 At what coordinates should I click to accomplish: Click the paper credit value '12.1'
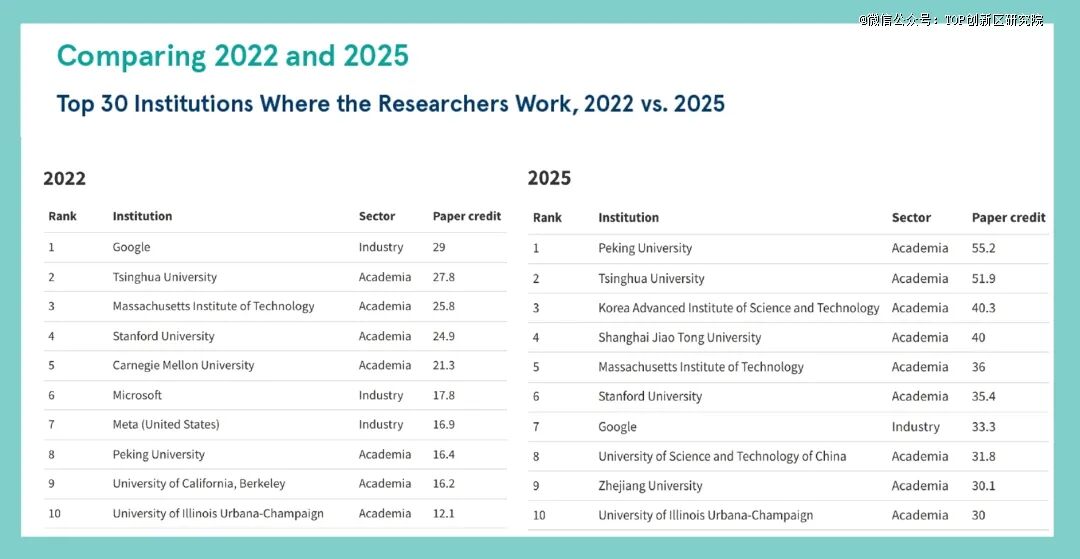click(444, 514)
